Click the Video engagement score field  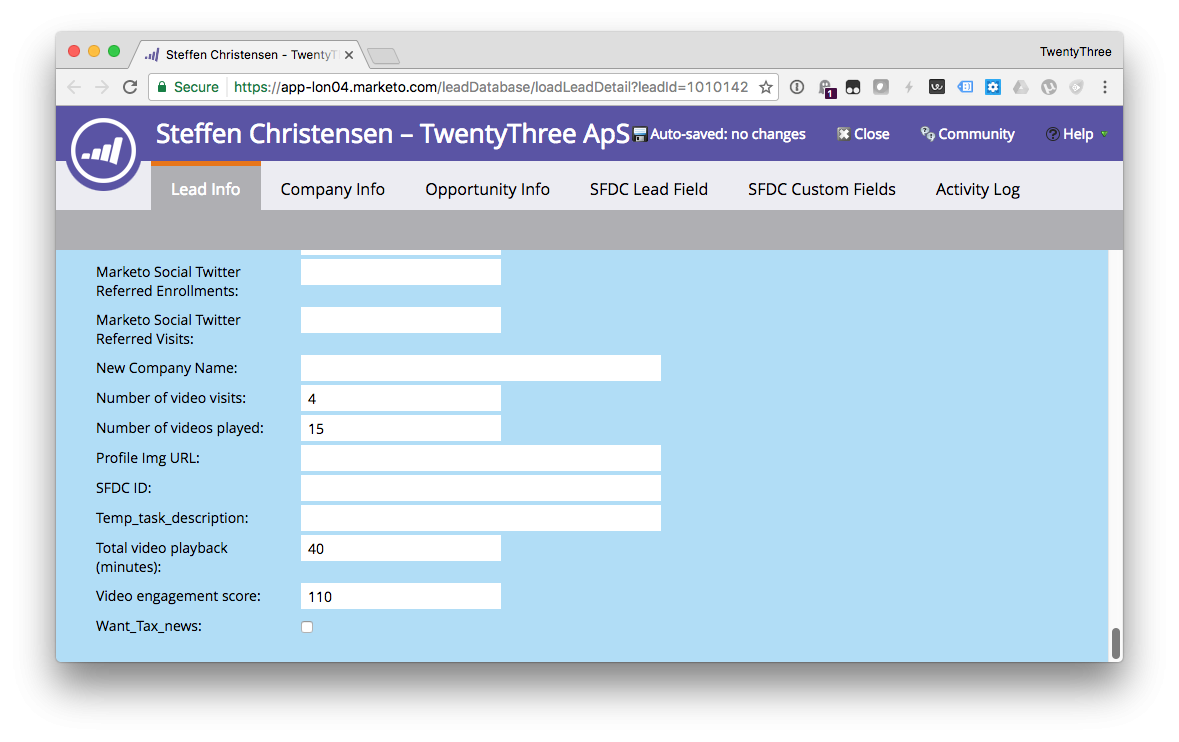pyautogui.click(x=401, y=597)
